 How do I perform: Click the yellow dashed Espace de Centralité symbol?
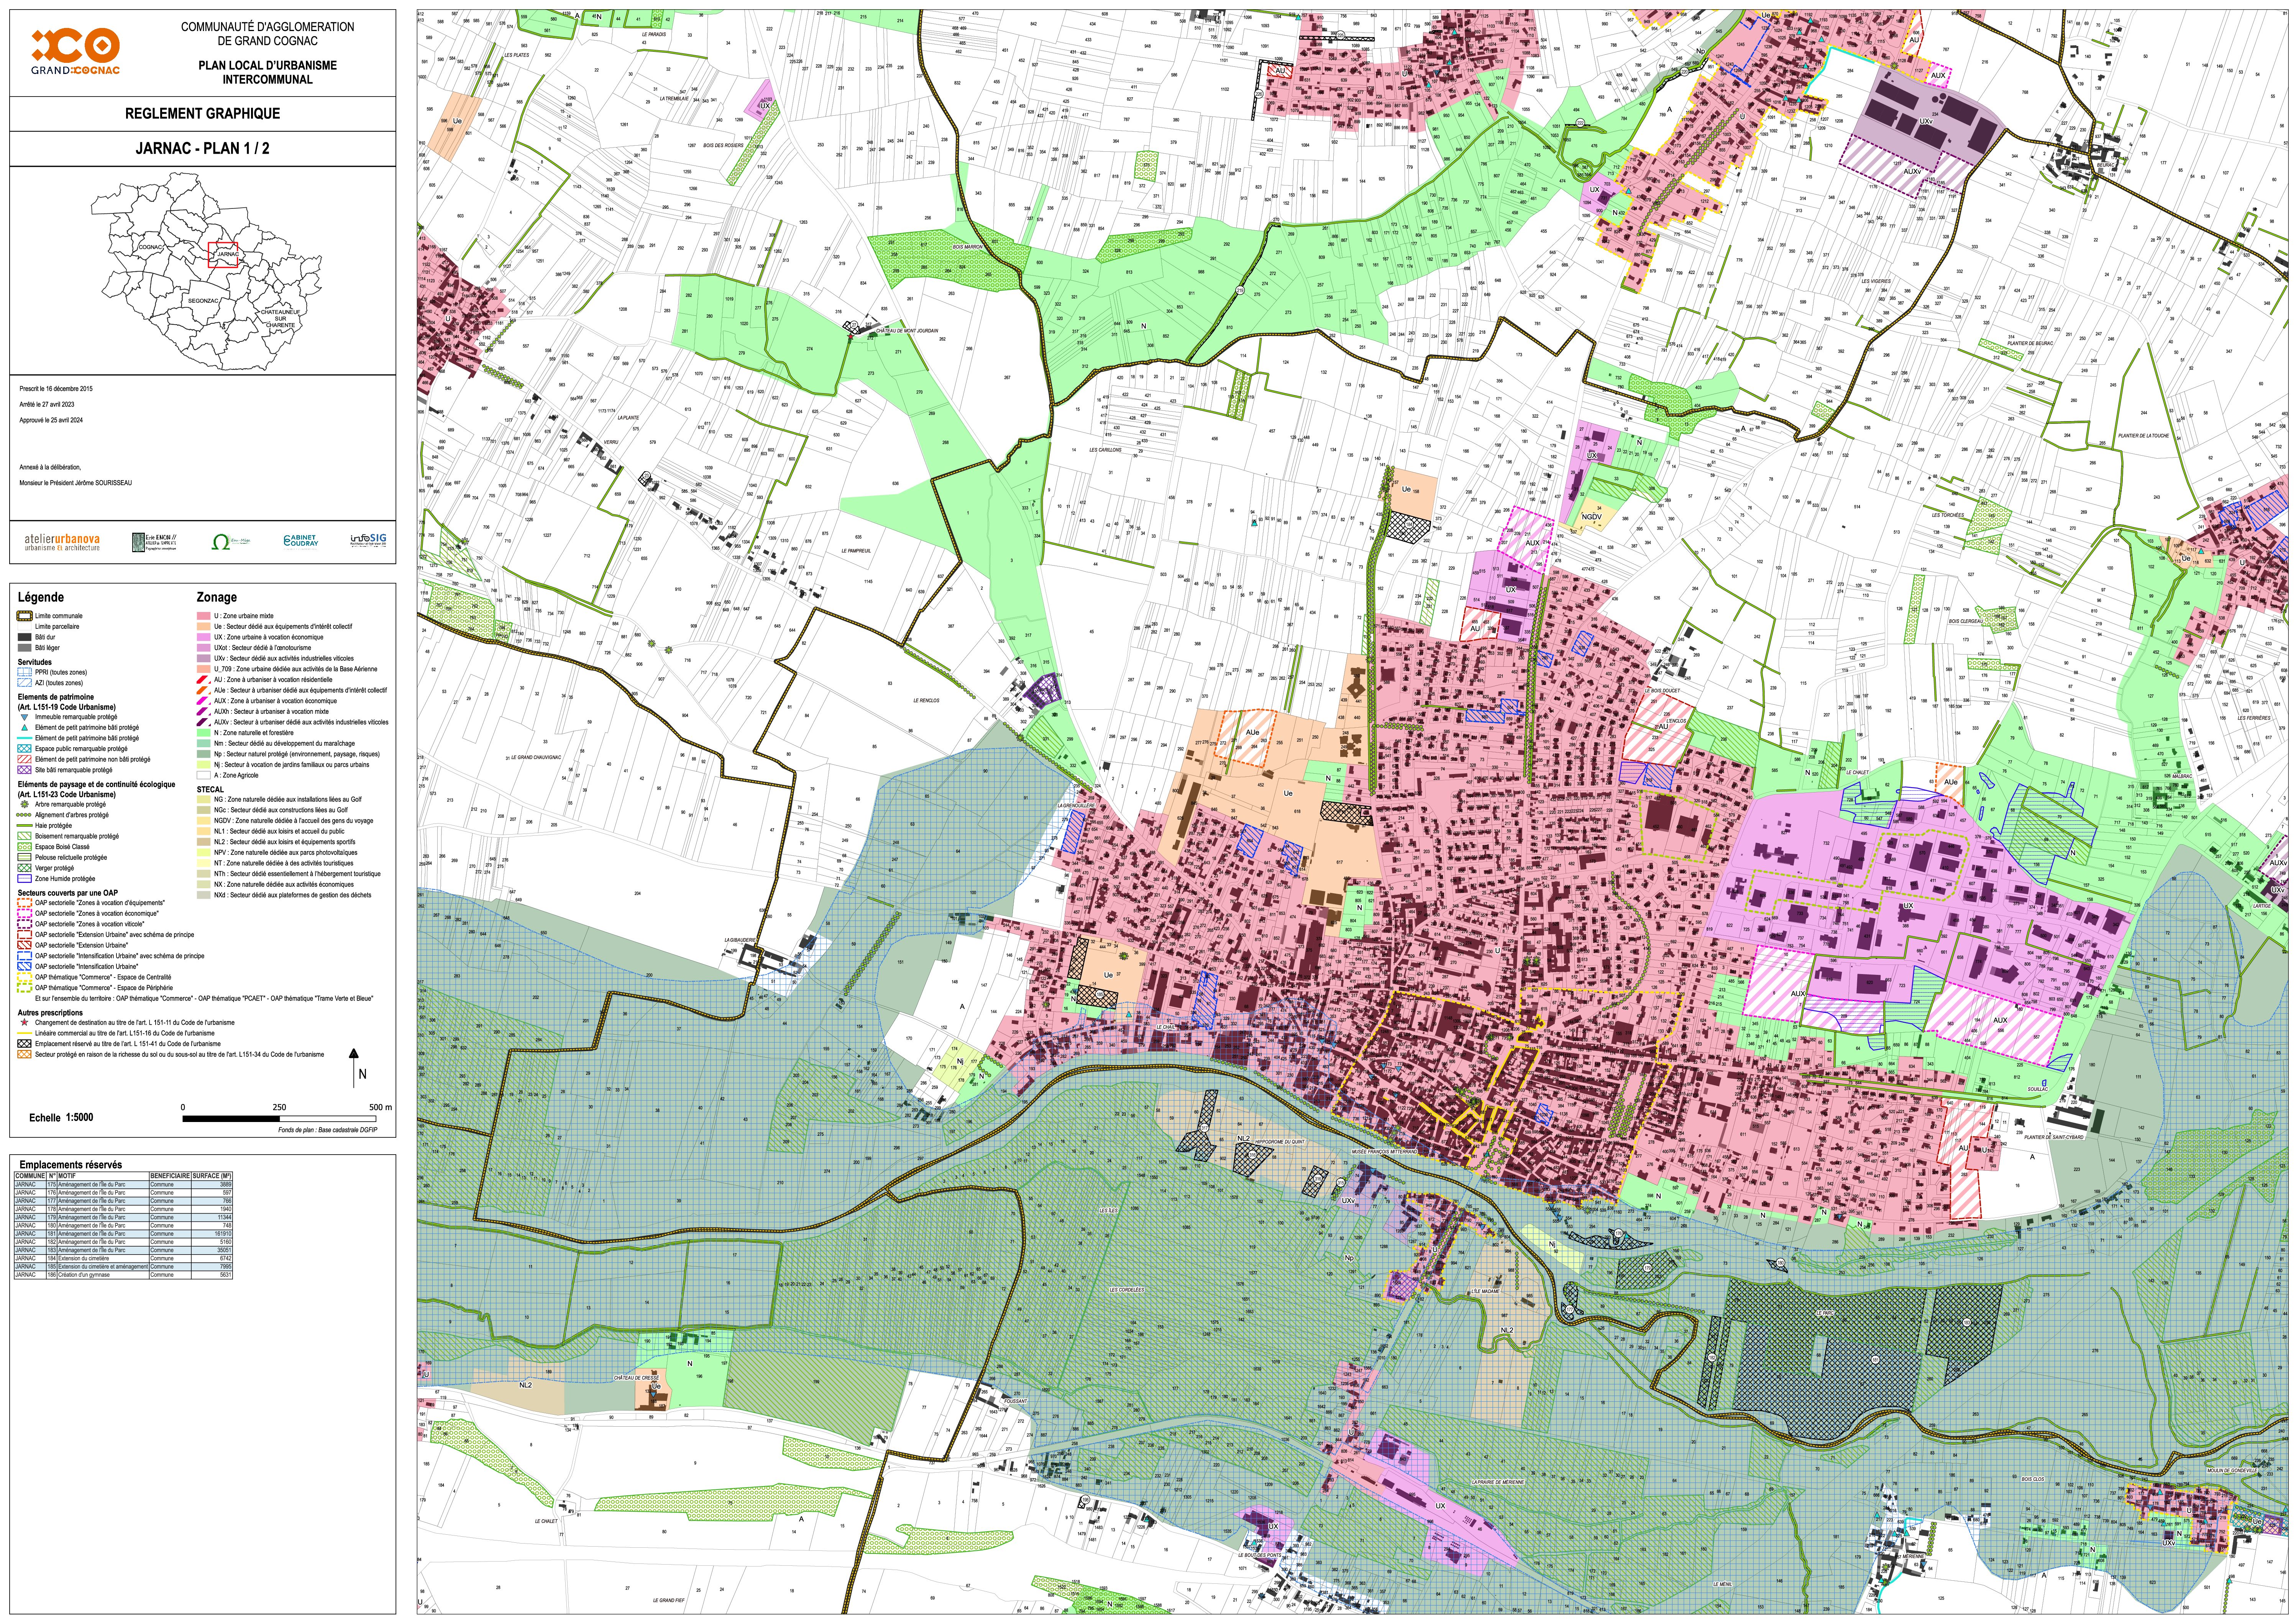click(x=24, y=977)
